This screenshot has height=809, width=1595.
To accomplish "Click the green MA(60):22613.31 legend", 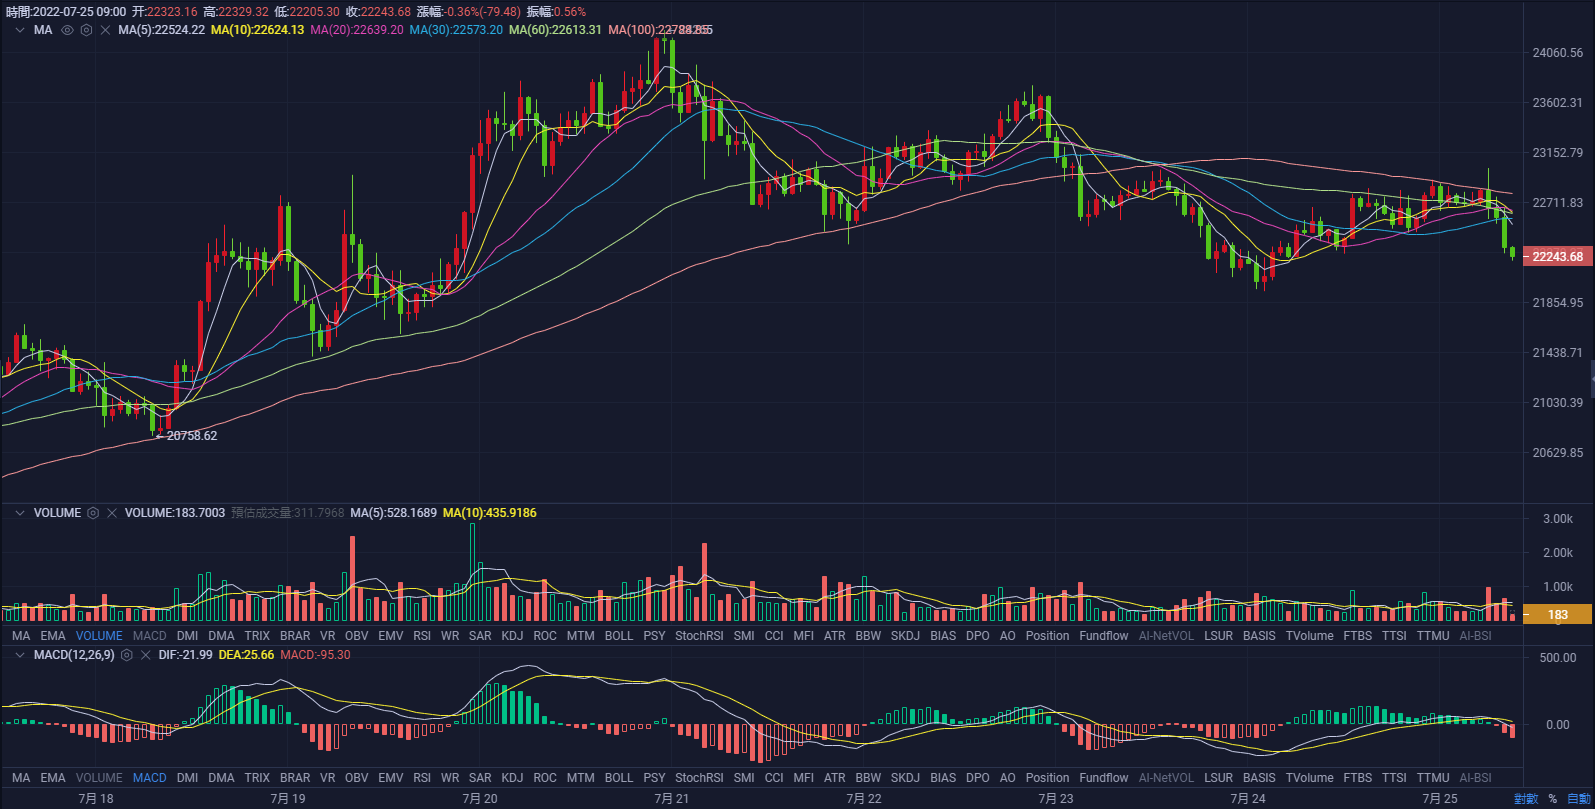I will pos(555,30).
